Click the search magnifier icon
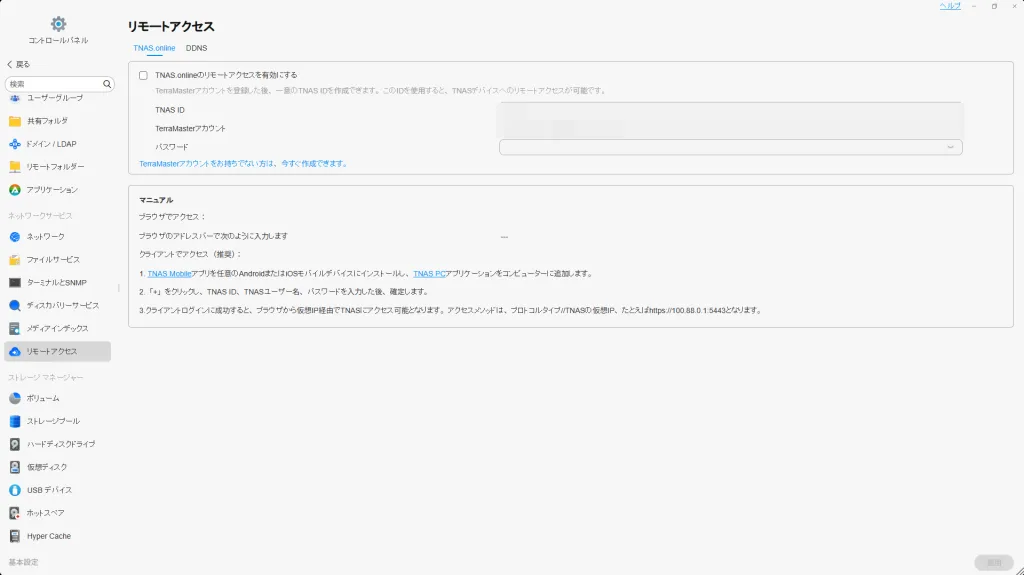The width and height of the screenshot is (1024, 575). 107,84
